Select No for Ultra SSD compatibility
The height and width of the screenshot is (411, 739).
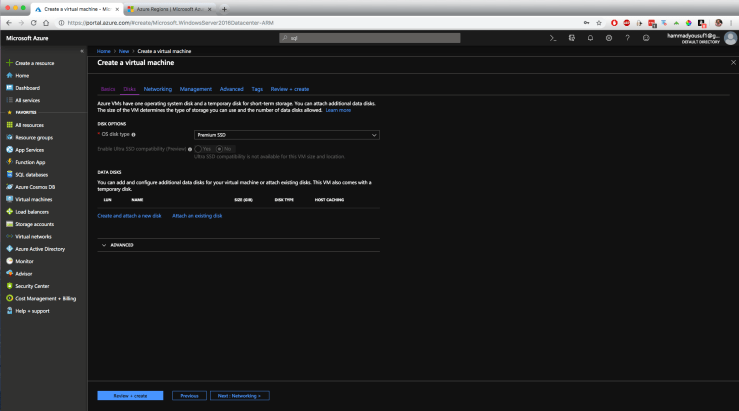pyautogui.click(x=220, y=148)
